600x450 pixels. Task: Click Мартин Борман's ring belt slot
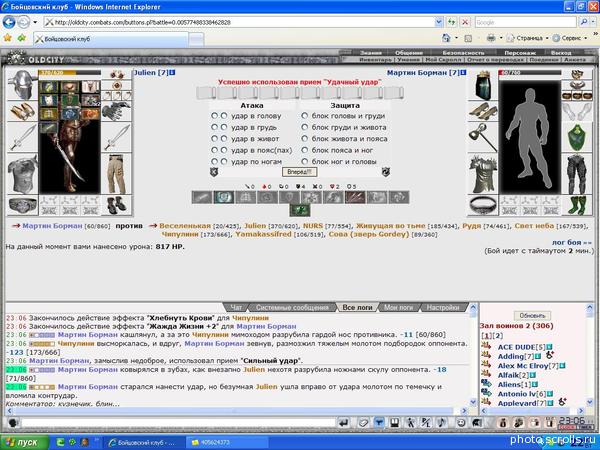(483, 205)
